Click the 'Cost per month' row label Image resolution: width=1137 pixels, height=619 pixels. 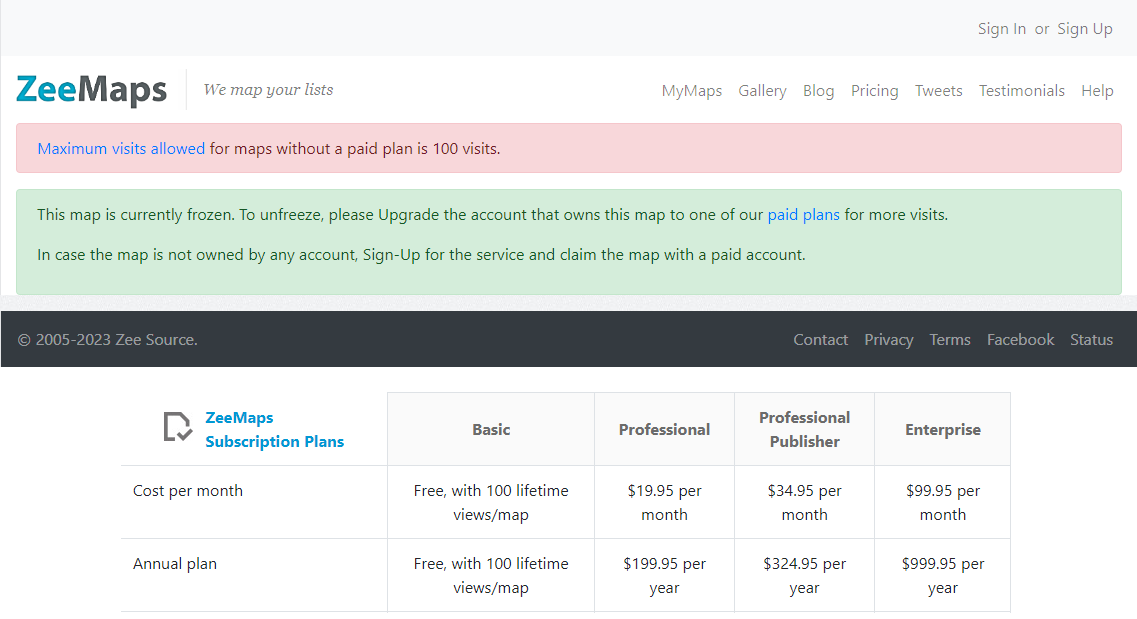[188, 491]
